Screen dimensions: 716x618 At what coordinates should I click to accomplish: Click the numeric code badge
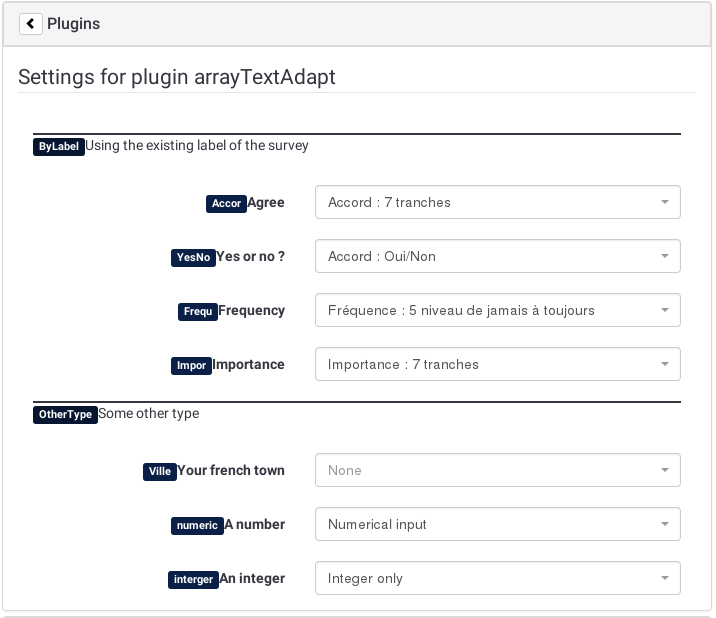pyautogui.click(x=197, y=525)
